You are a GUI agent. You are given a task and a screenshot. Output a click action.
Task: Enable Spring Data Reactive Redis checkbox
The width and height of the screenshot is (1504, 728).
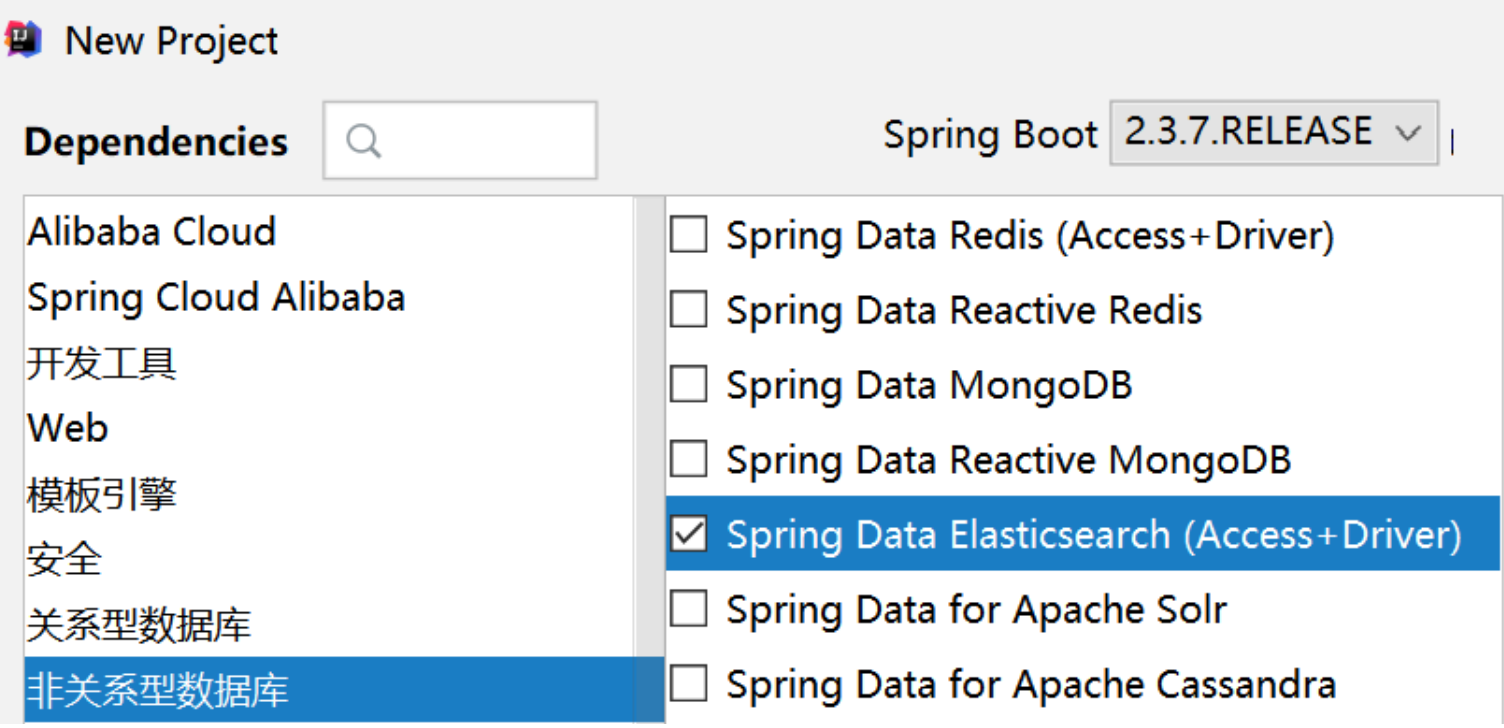coord(688,310)
